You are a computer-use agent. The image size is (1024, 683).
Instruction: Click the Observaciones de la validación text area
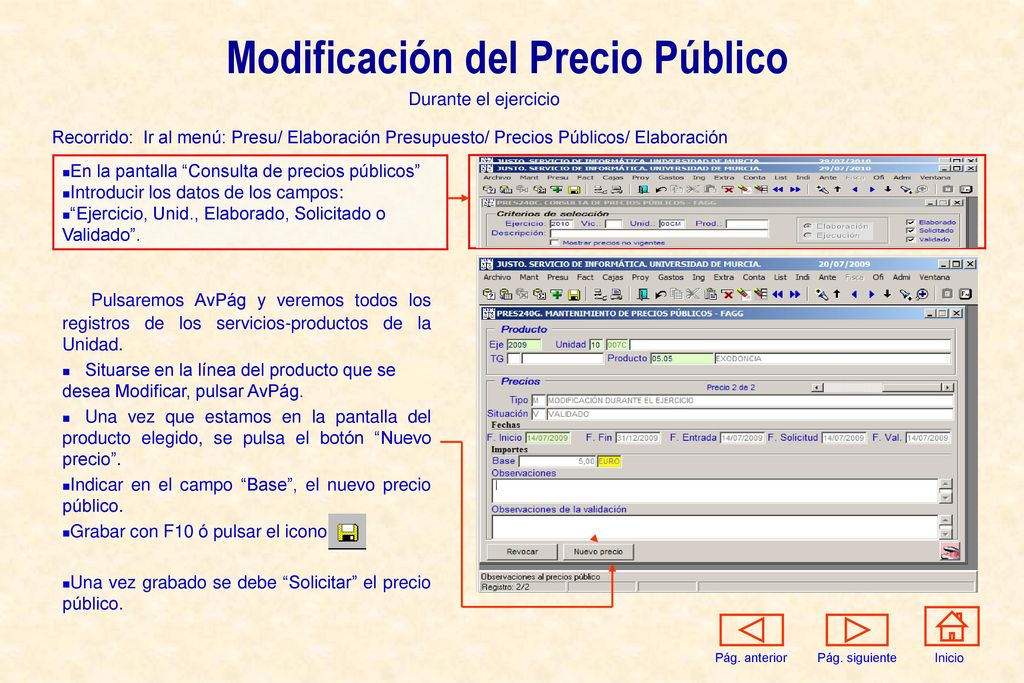pyautogui.click(x=715, y=527)
